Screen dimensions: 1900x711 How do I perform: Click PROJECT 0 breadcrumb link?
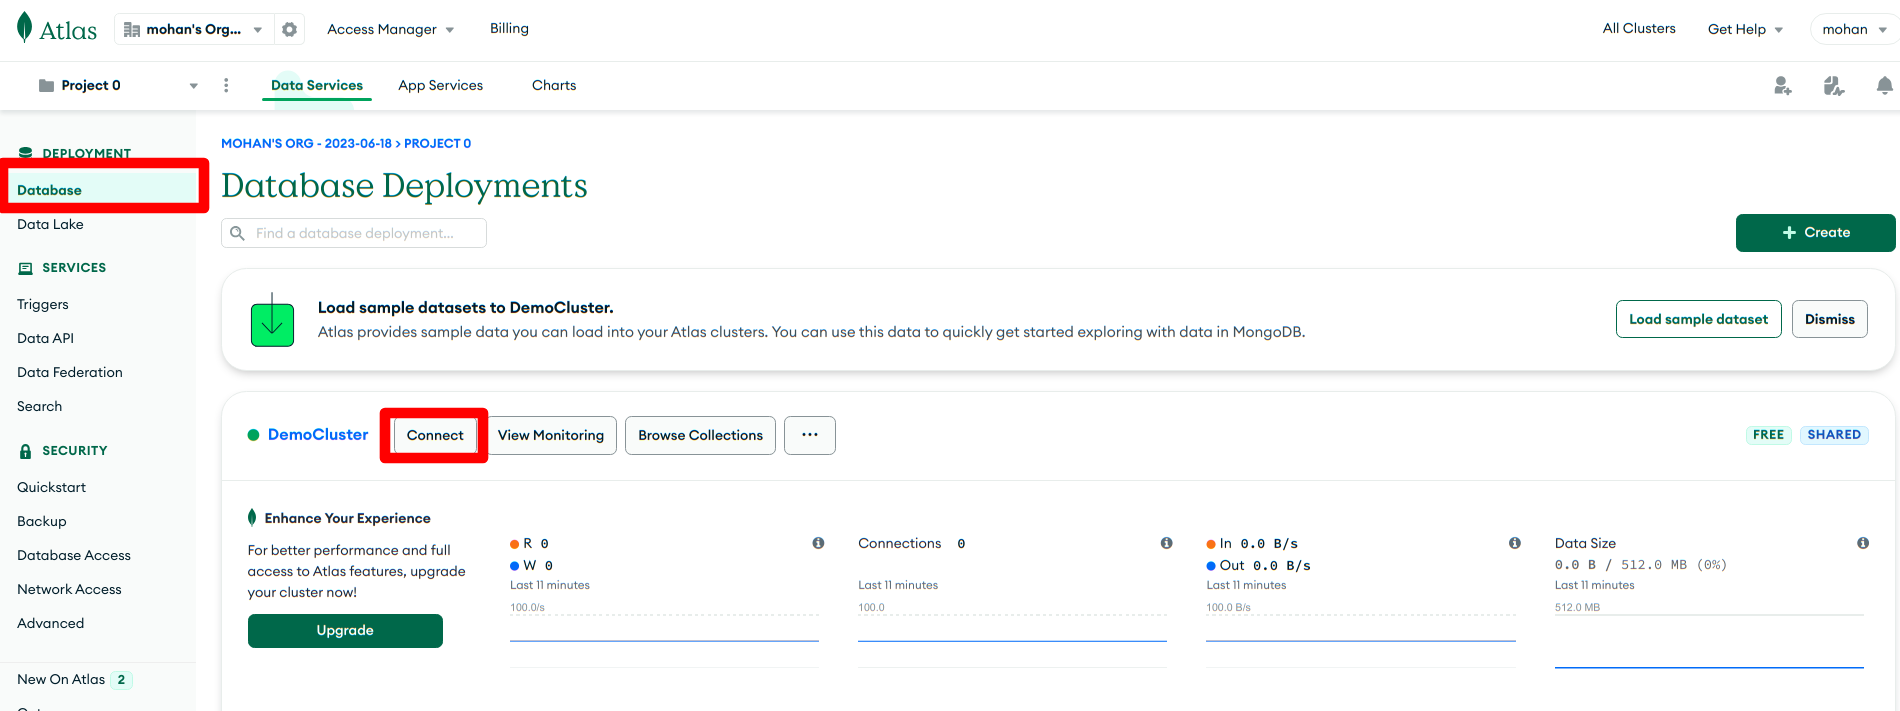point(437,143)
